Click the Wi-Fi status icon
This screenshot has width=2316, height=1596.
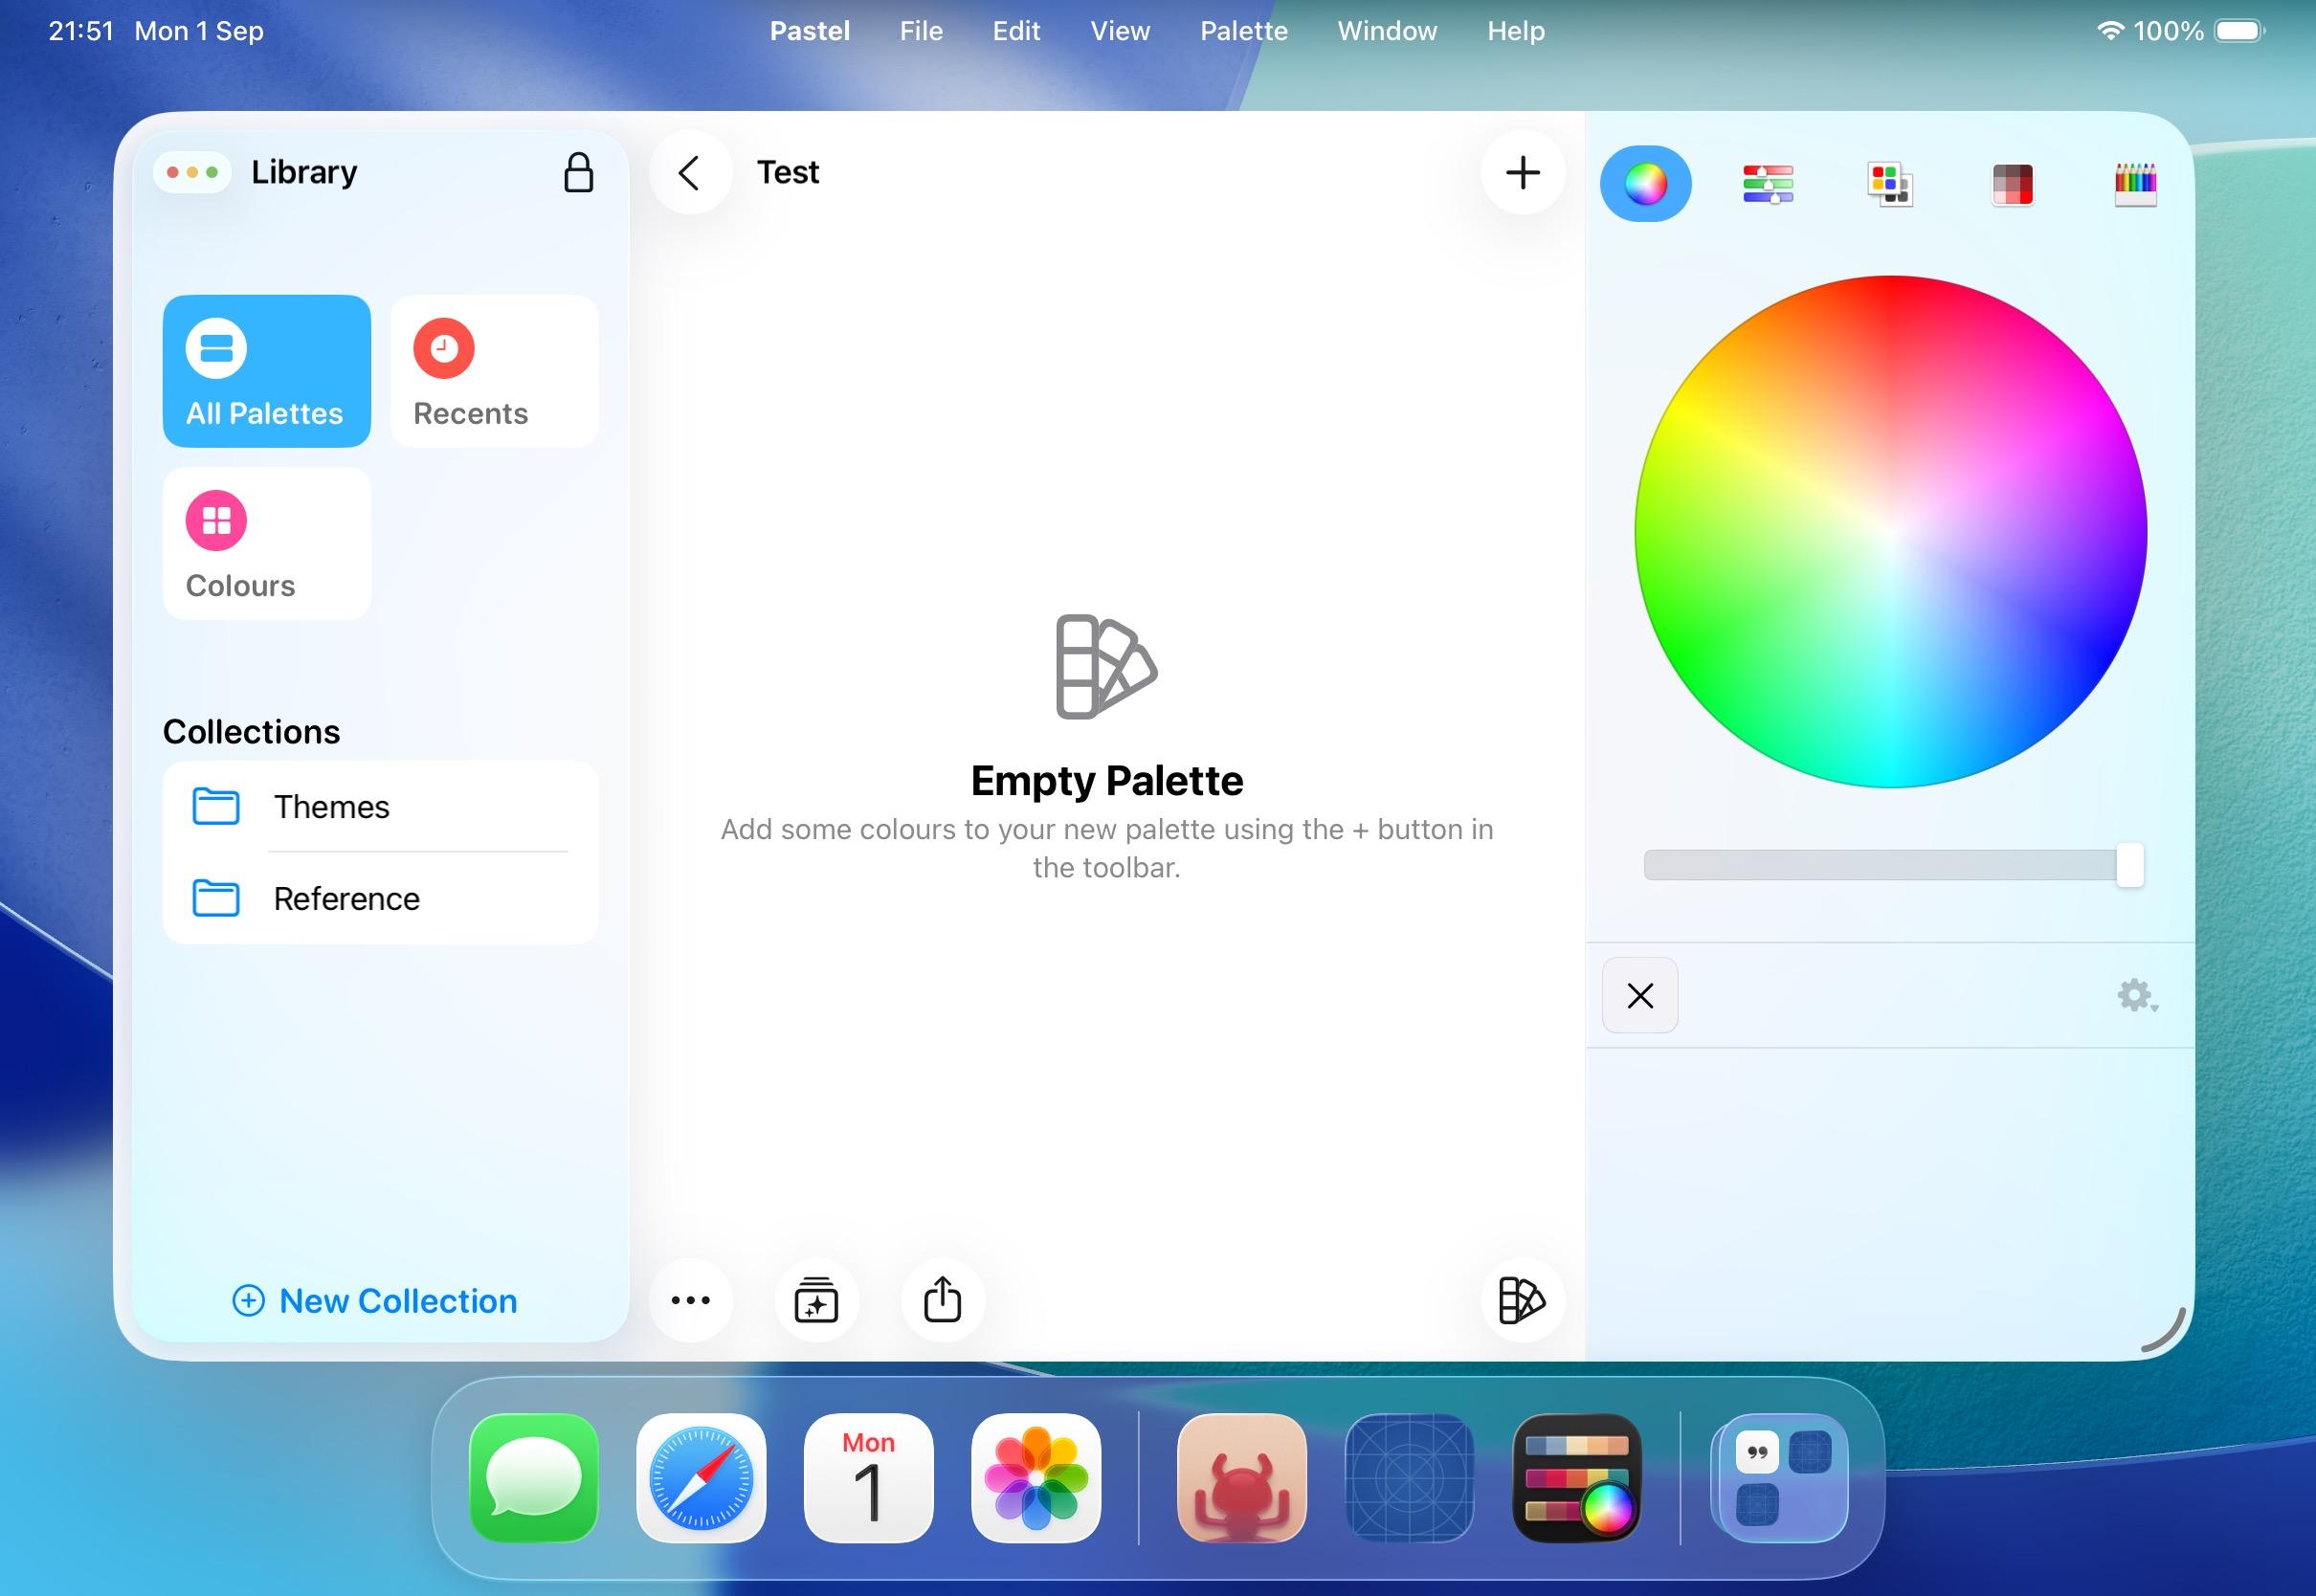pos(2110,31)
